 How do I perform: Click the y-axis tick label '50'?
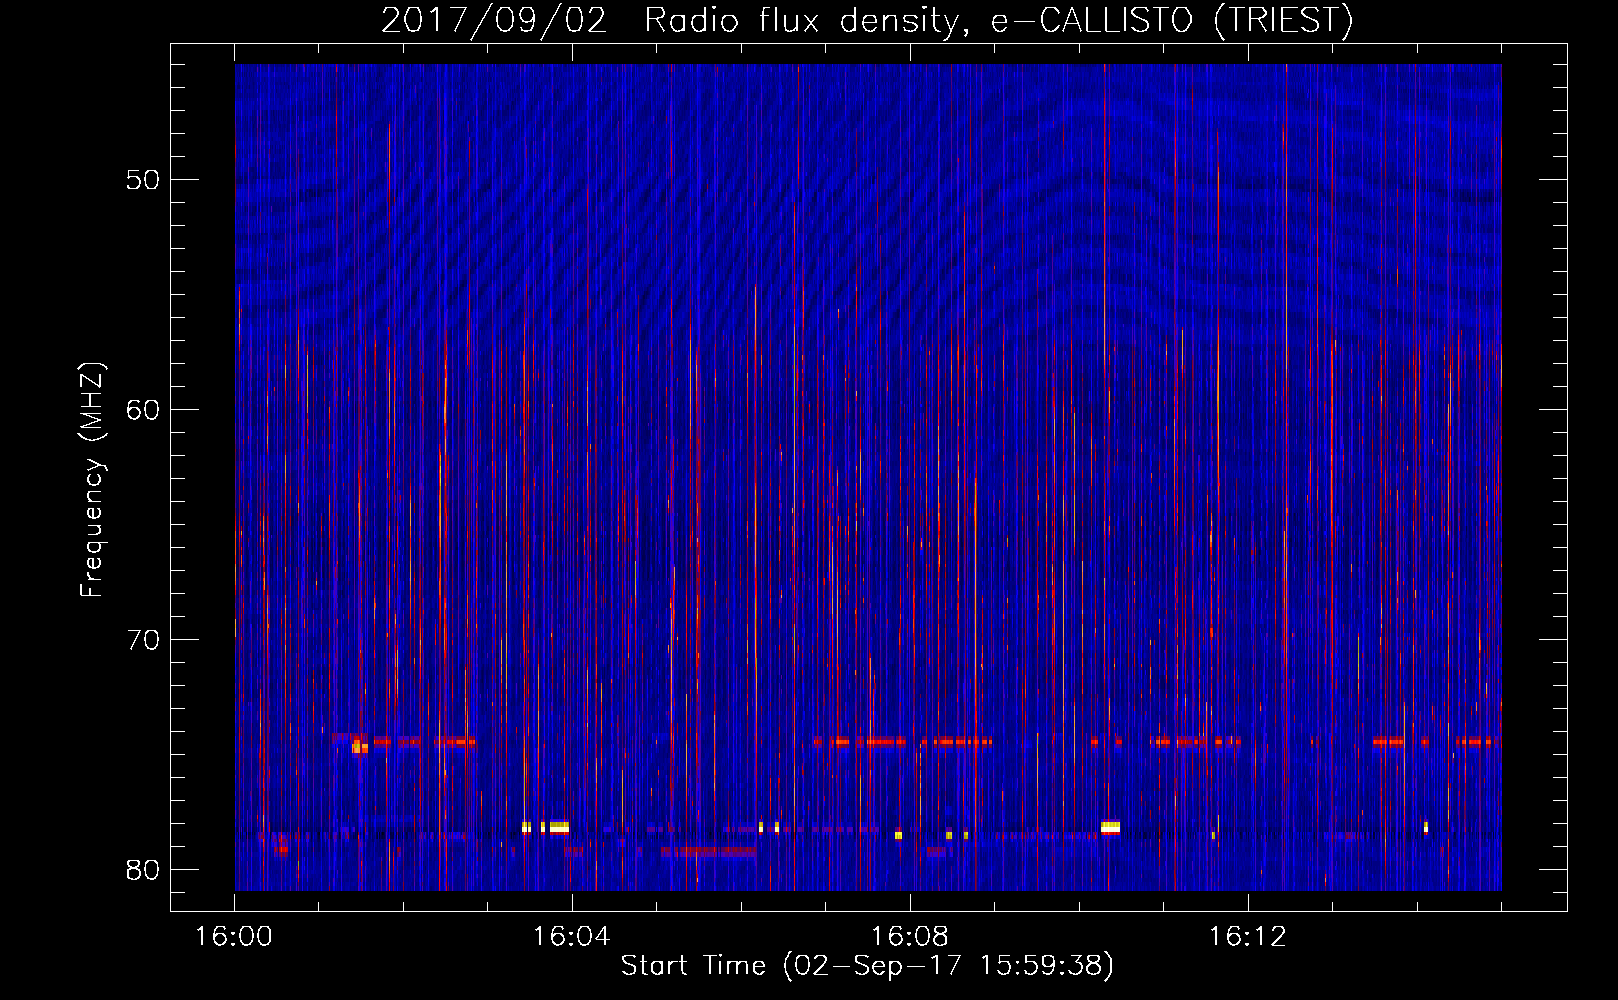(144, 180)
